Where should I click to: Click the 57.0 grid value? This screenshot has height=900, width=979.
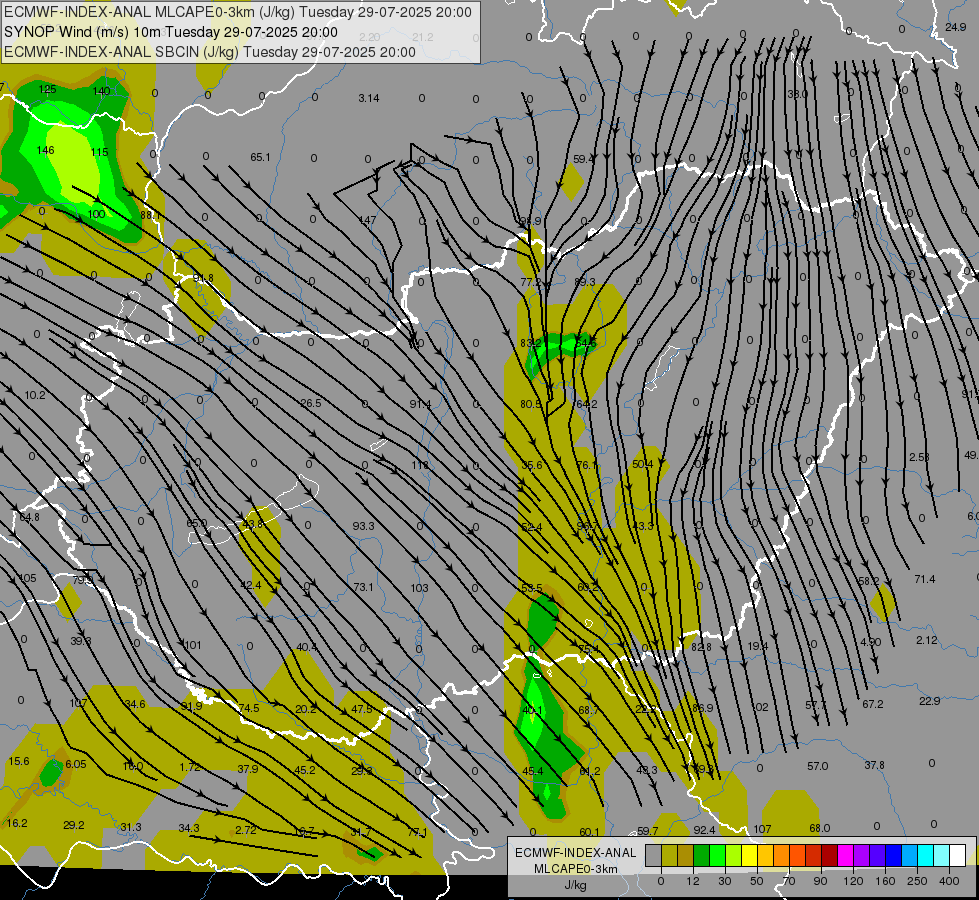[x=817, y=766]
